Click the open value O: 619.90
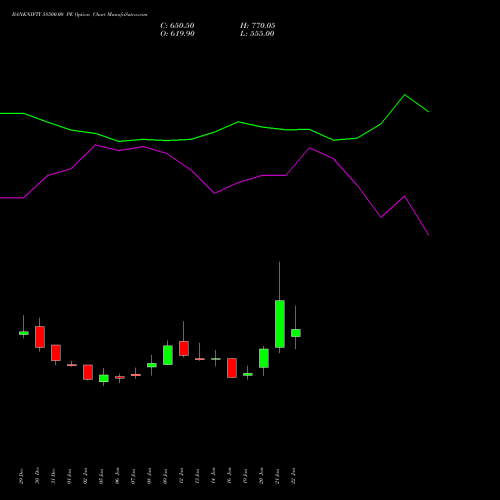 pos(177,34)
